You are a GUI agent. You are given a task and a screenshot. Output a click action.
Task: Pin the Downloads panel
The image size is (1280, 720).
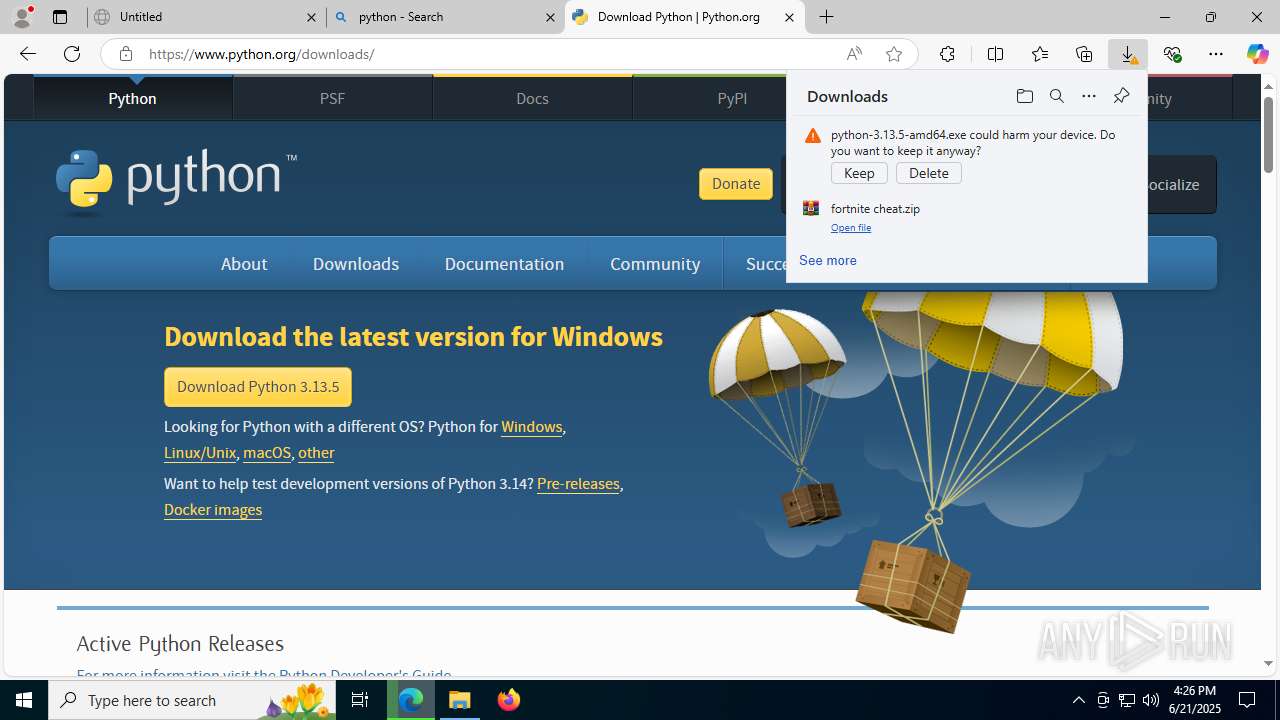(1121, 96)
